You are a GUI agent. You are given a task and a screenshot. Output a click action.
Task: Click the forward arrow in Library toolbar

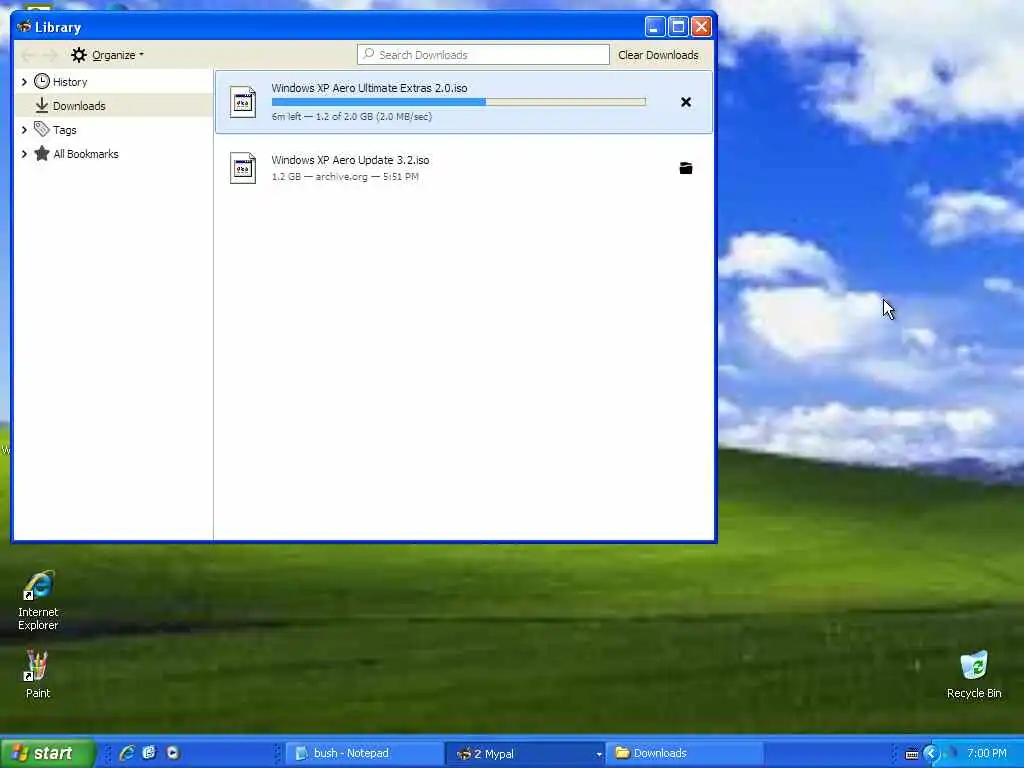coord(50,55)
